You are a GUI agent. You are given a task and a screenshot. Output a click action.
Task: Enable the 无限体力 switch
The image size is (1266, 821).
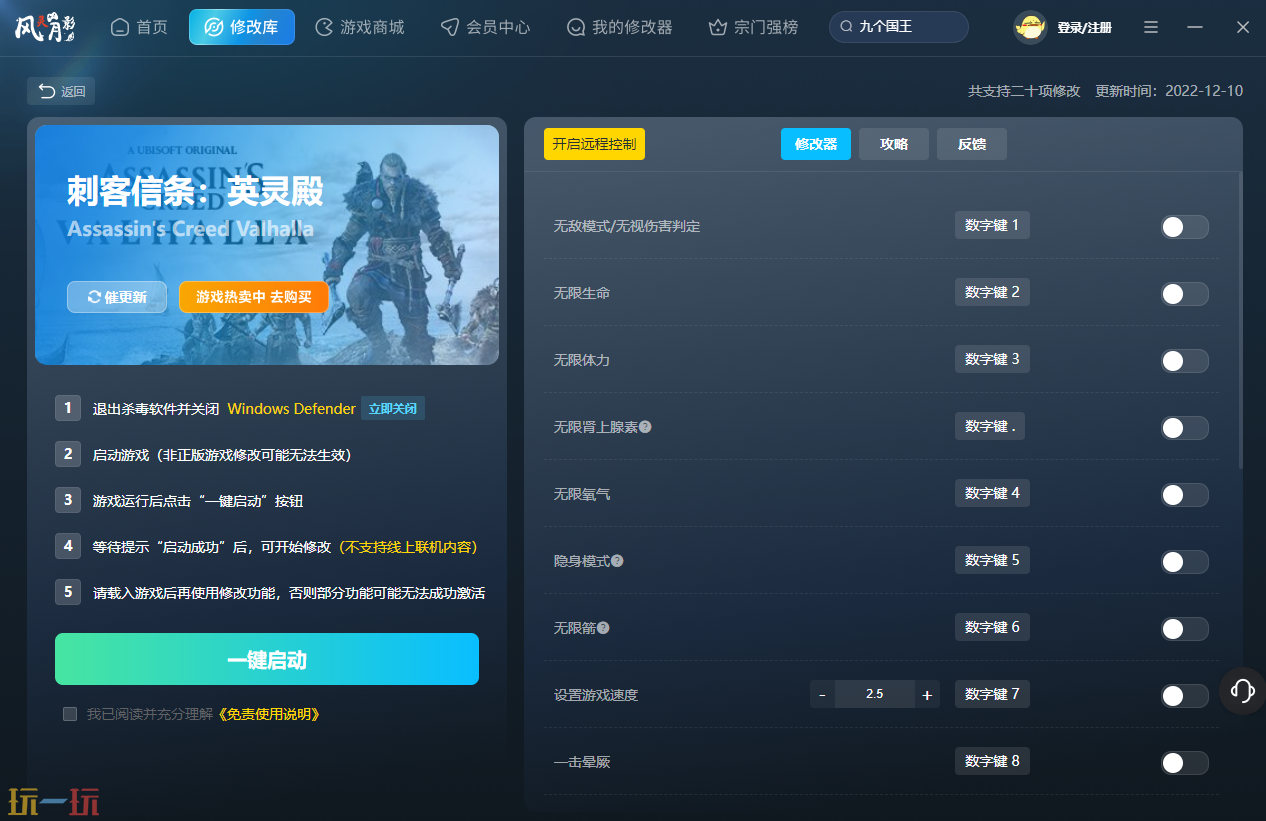pyautogui.click(x=1184, y=361)
